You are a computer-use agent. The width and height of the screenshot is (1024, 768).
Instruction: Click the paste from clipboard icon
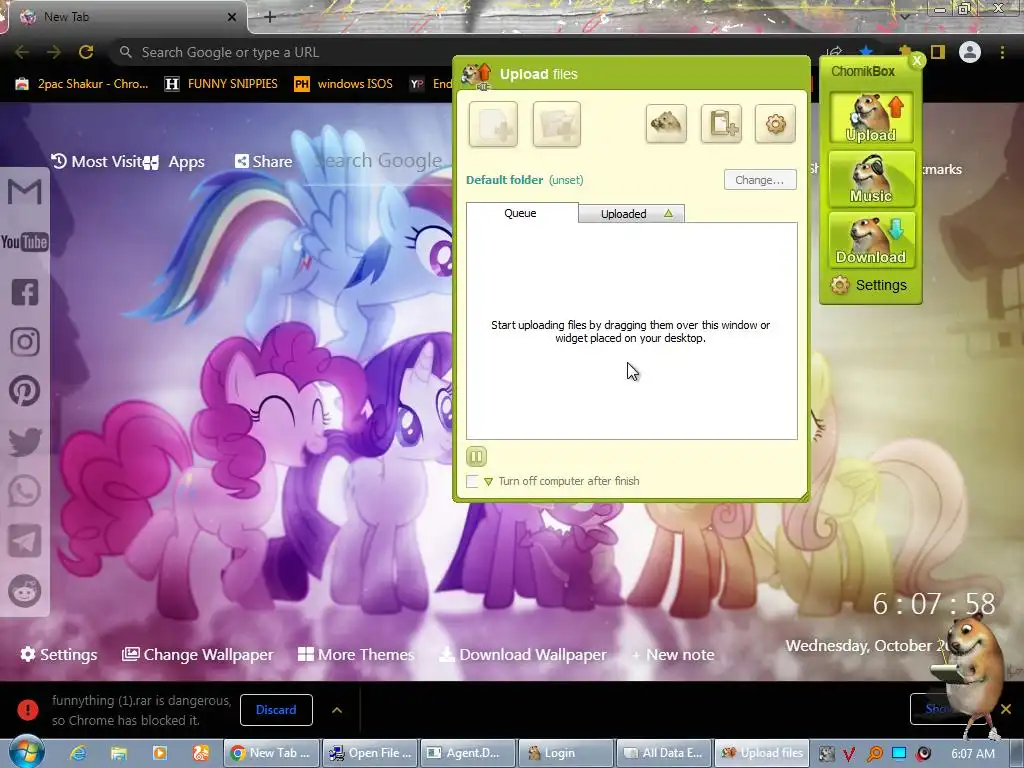(x=721, y=123)
